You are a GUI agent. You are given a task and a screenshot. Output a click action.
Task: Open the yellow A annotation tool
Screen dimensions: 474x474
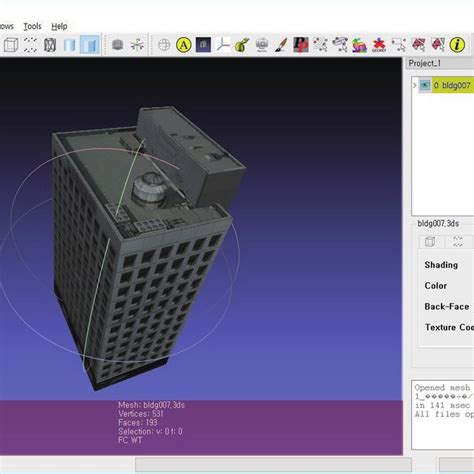click(x=184, y=45)
